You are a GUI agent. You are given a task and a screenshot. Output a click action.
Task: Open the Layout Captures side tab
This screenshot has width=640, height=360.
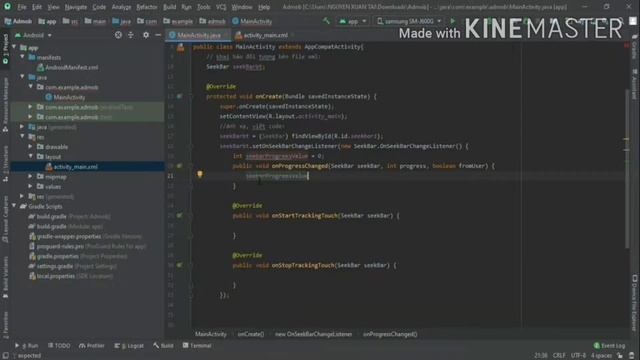coord(5,220)
